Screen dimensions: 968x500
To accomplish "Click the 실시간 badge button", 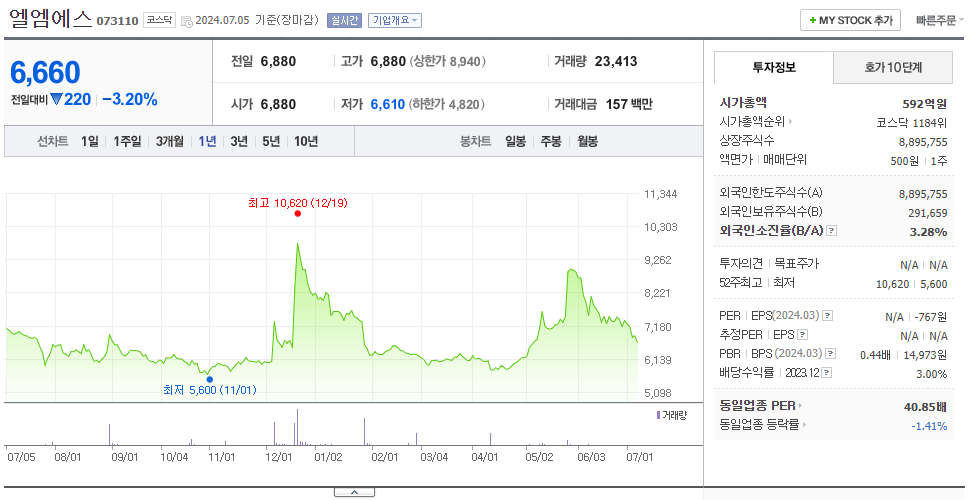I will [343, 20].
